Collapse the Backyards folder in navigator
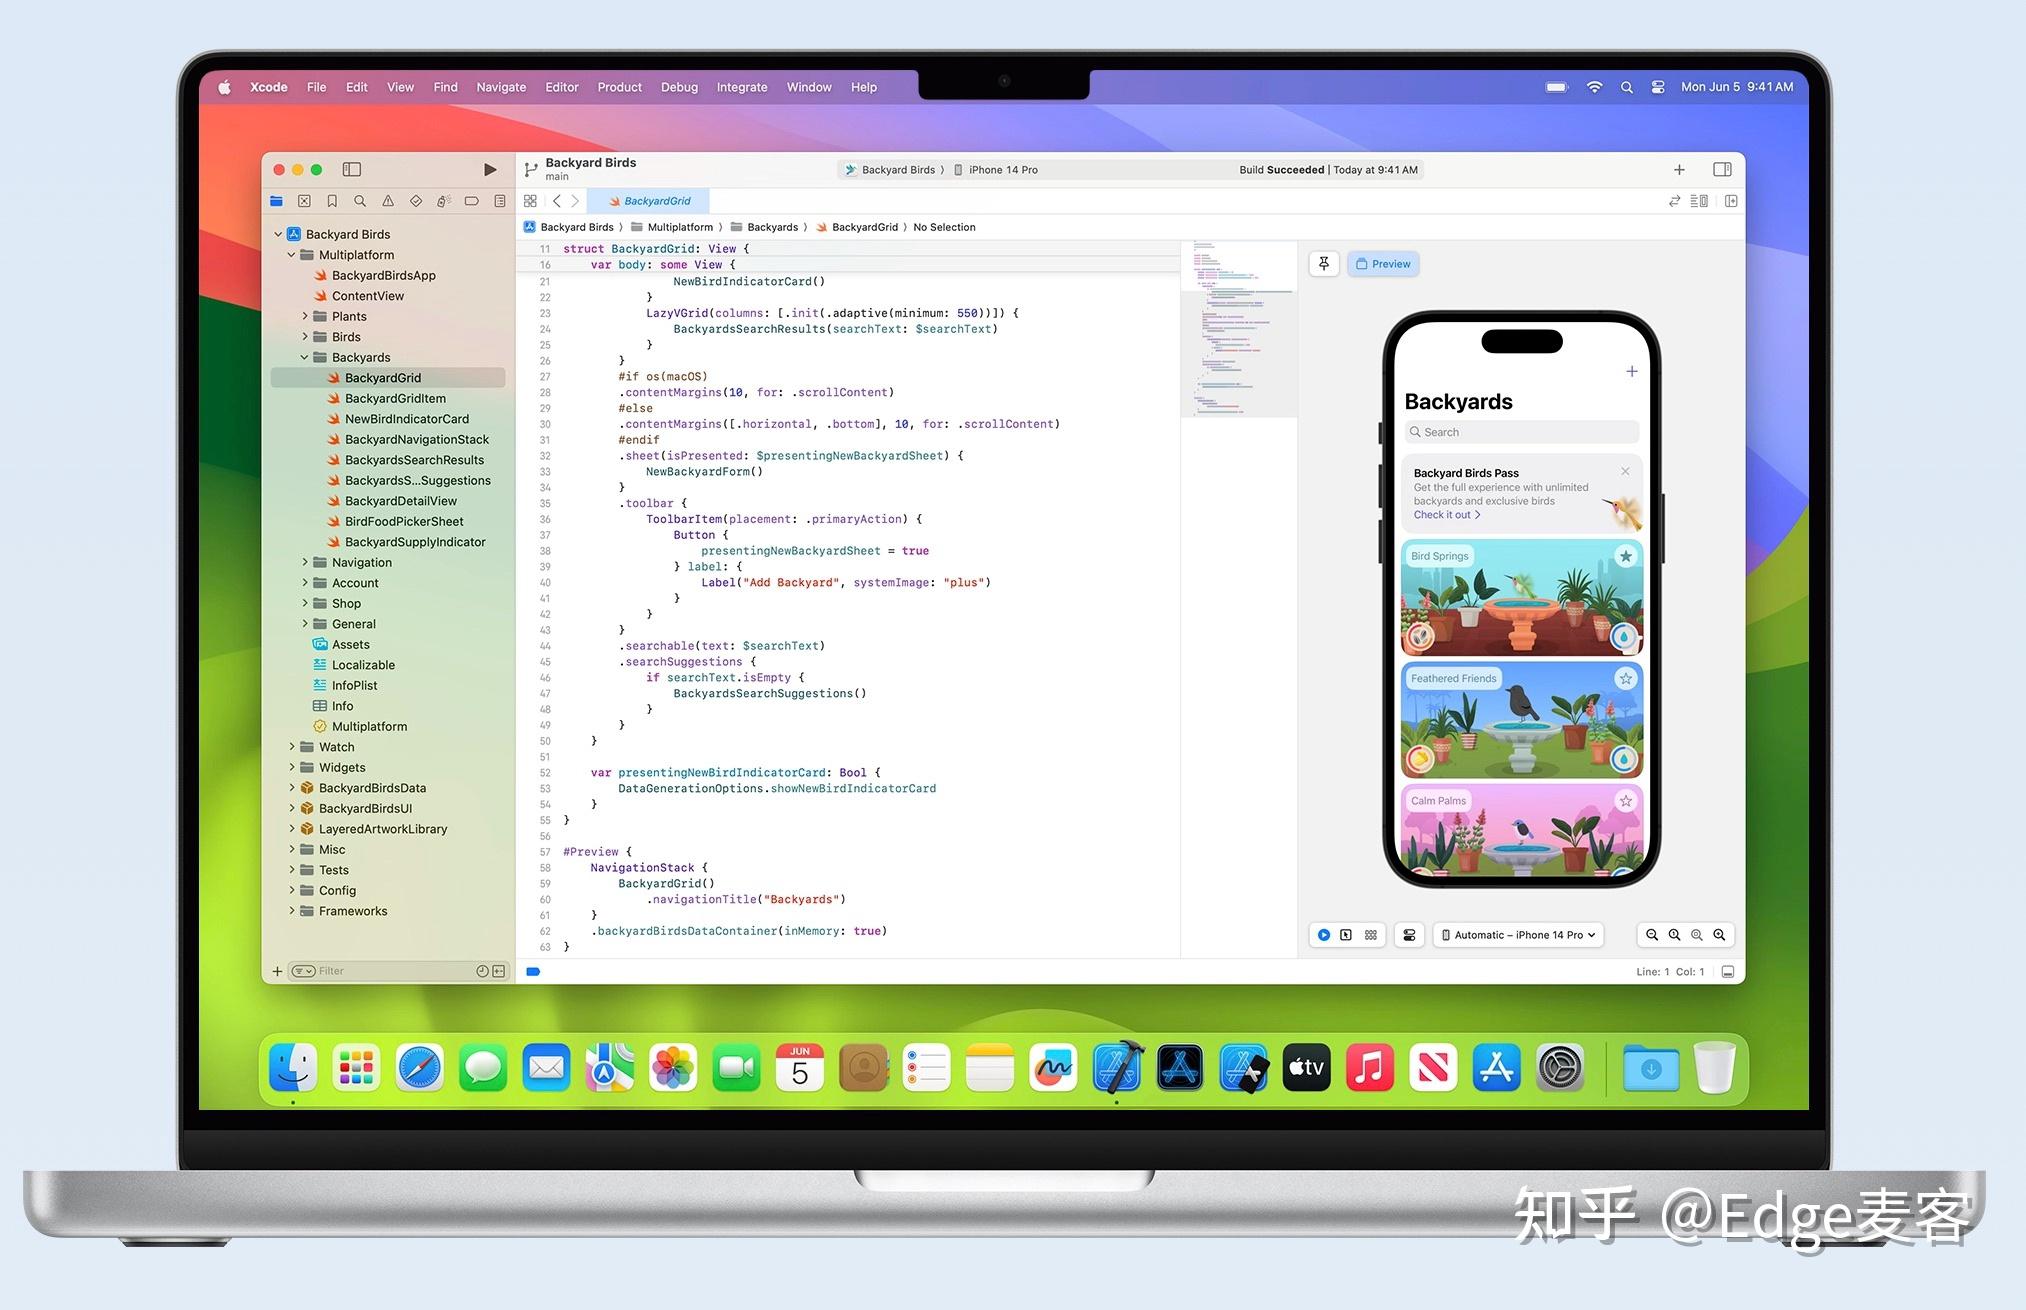2026x1310 pixels. click(305, 357)
